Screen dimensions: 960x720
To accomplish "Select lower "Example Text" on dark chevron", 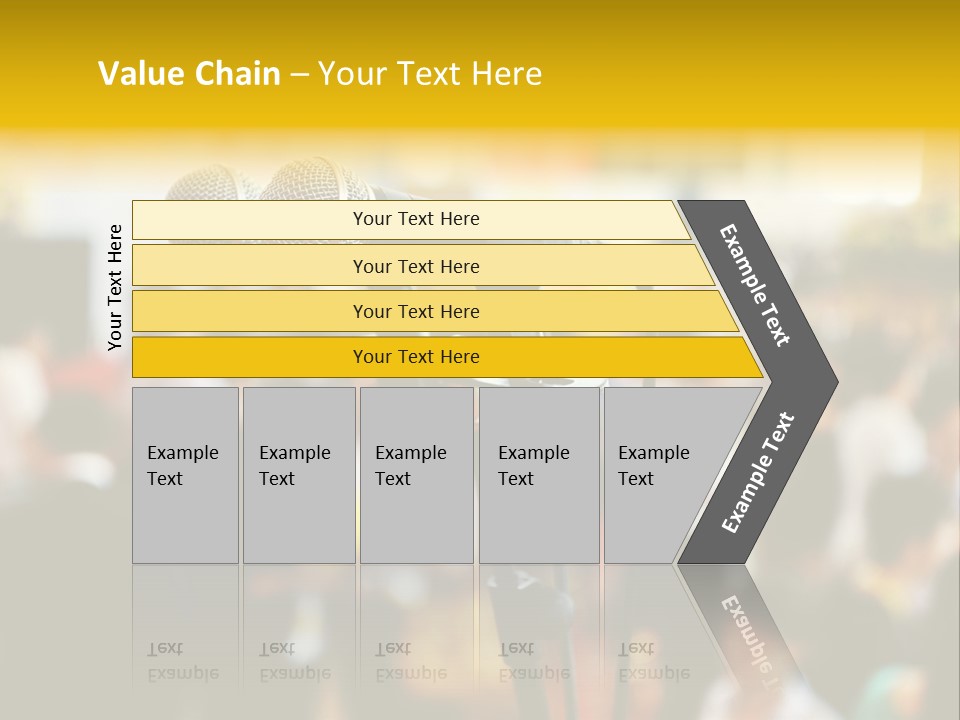I will tap(757, 473).
